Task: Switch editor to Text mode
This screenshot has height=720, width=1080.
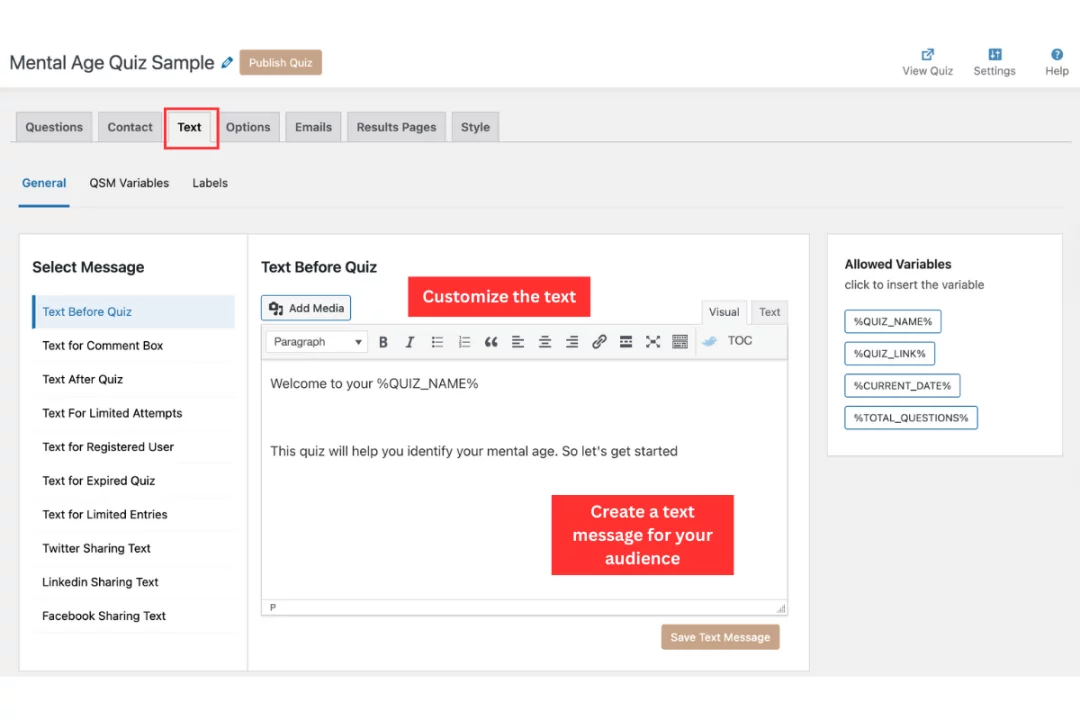Action: click(769, 312)
